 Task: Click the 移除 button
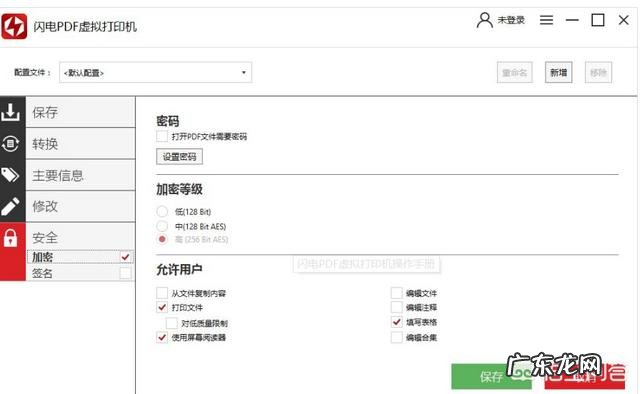pos(598,73)
